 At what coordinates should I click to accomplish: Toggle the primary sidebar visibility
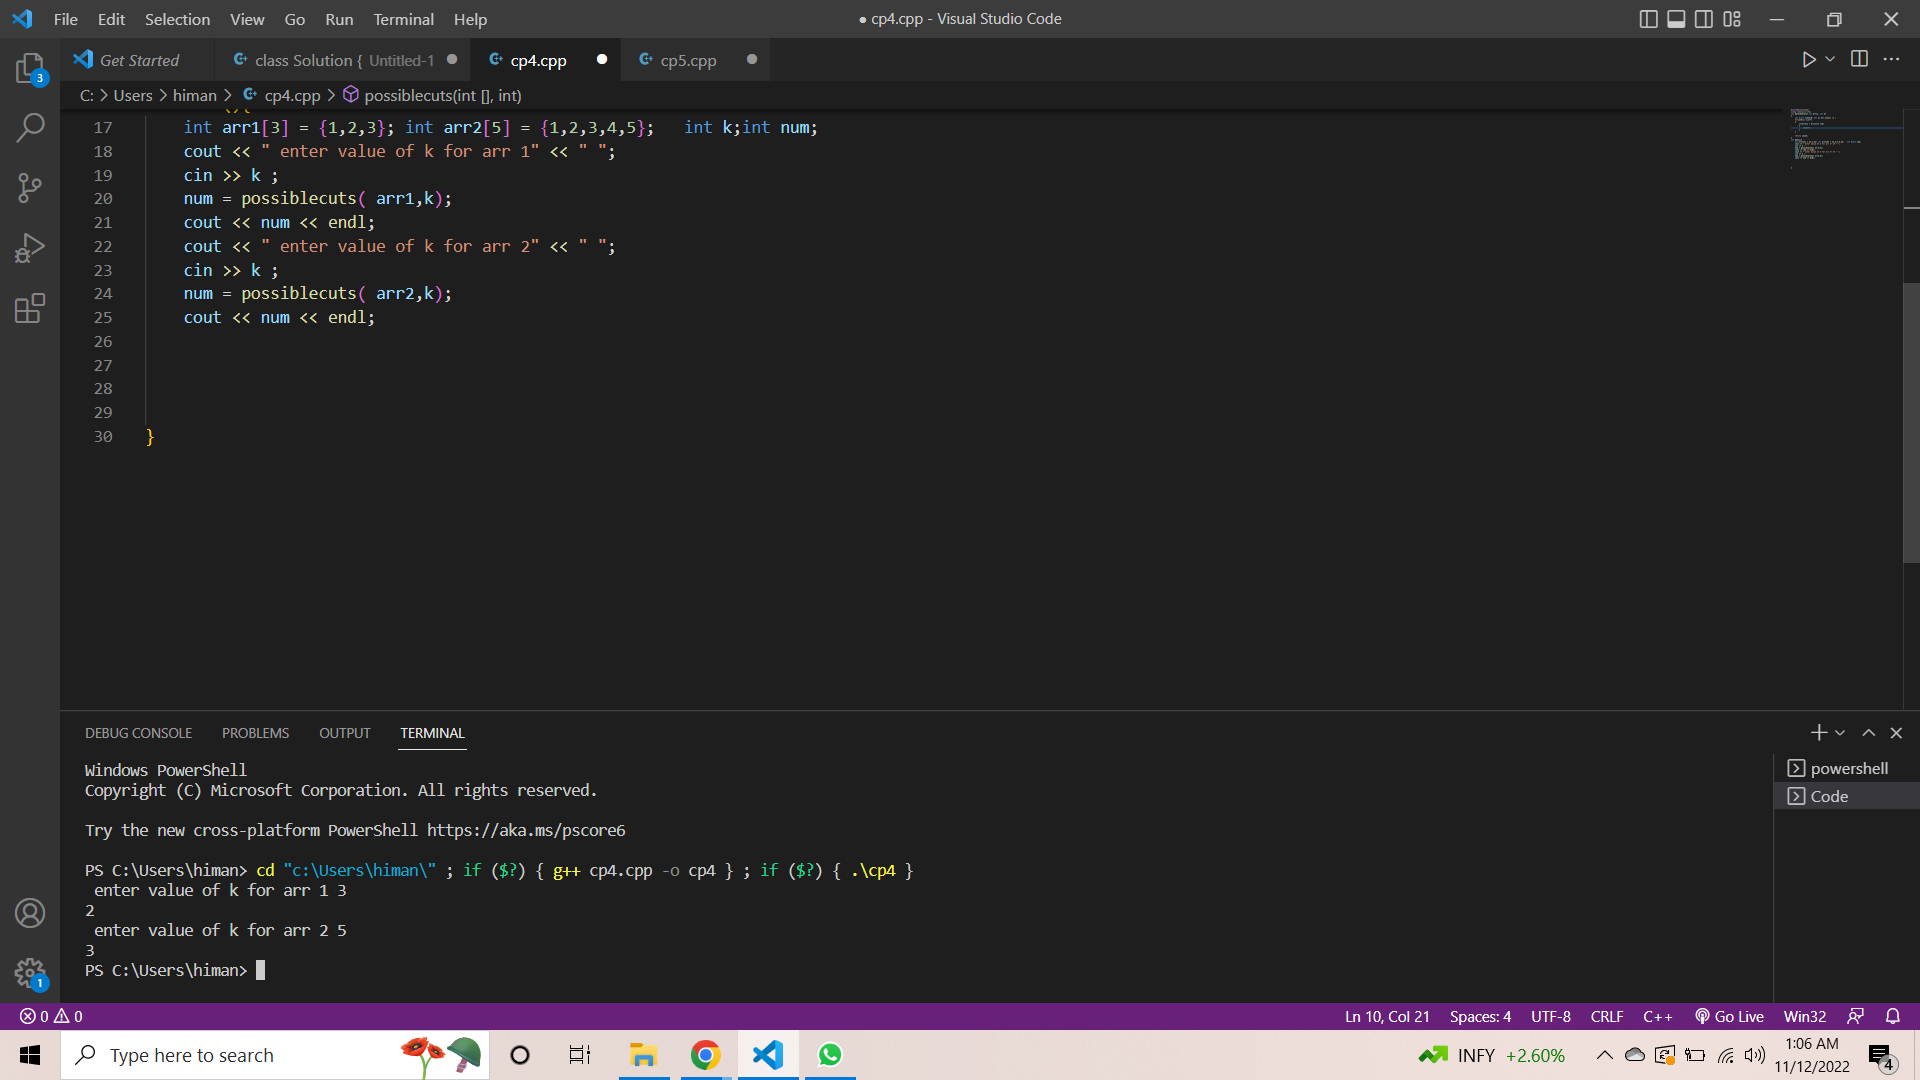point(1648,19)
